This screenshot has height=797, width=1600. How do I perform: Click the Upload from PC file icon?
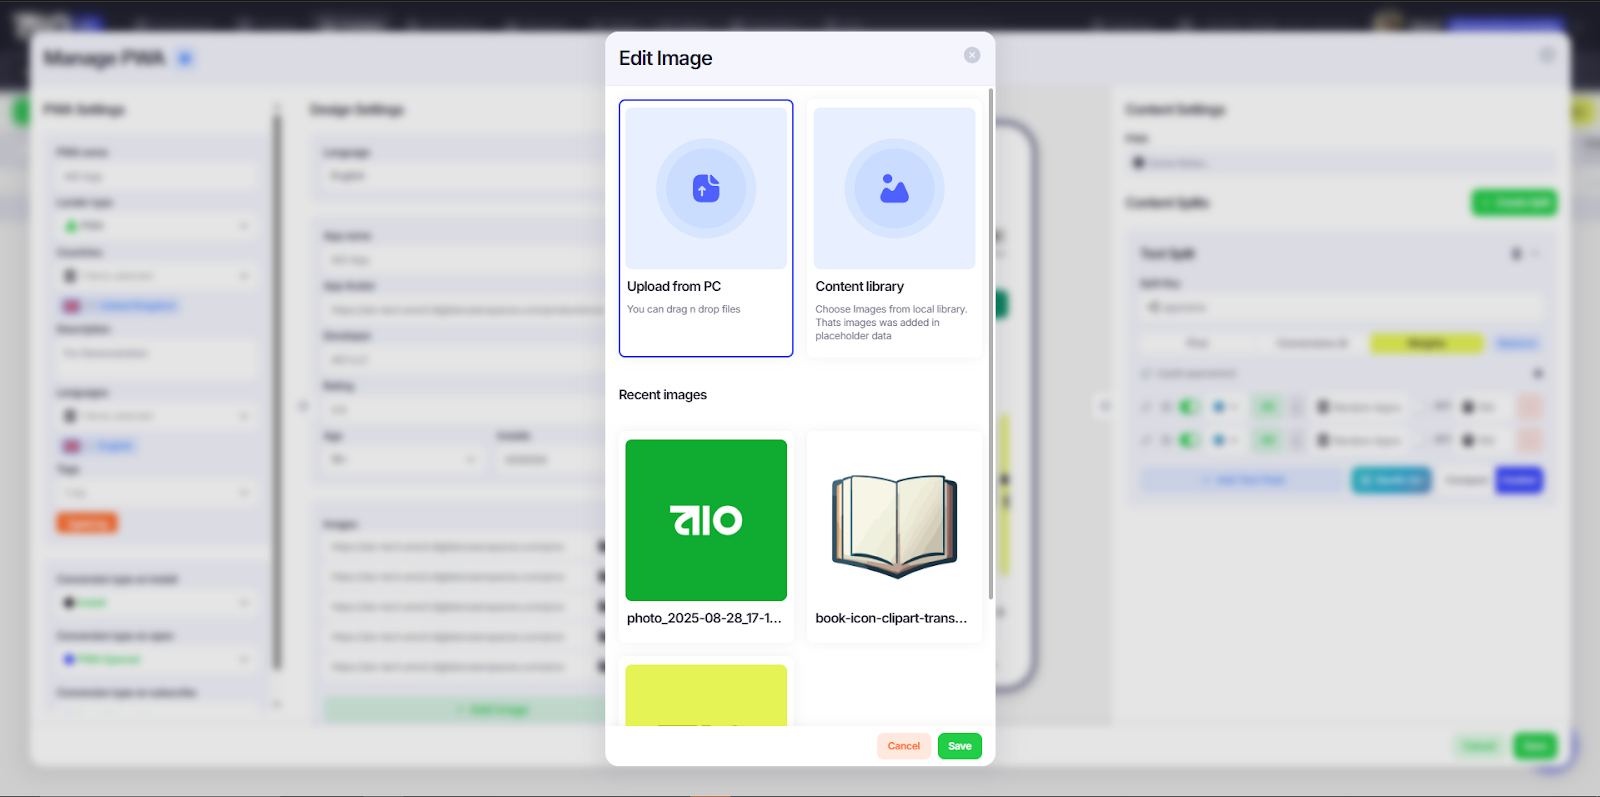coord(706,188)
